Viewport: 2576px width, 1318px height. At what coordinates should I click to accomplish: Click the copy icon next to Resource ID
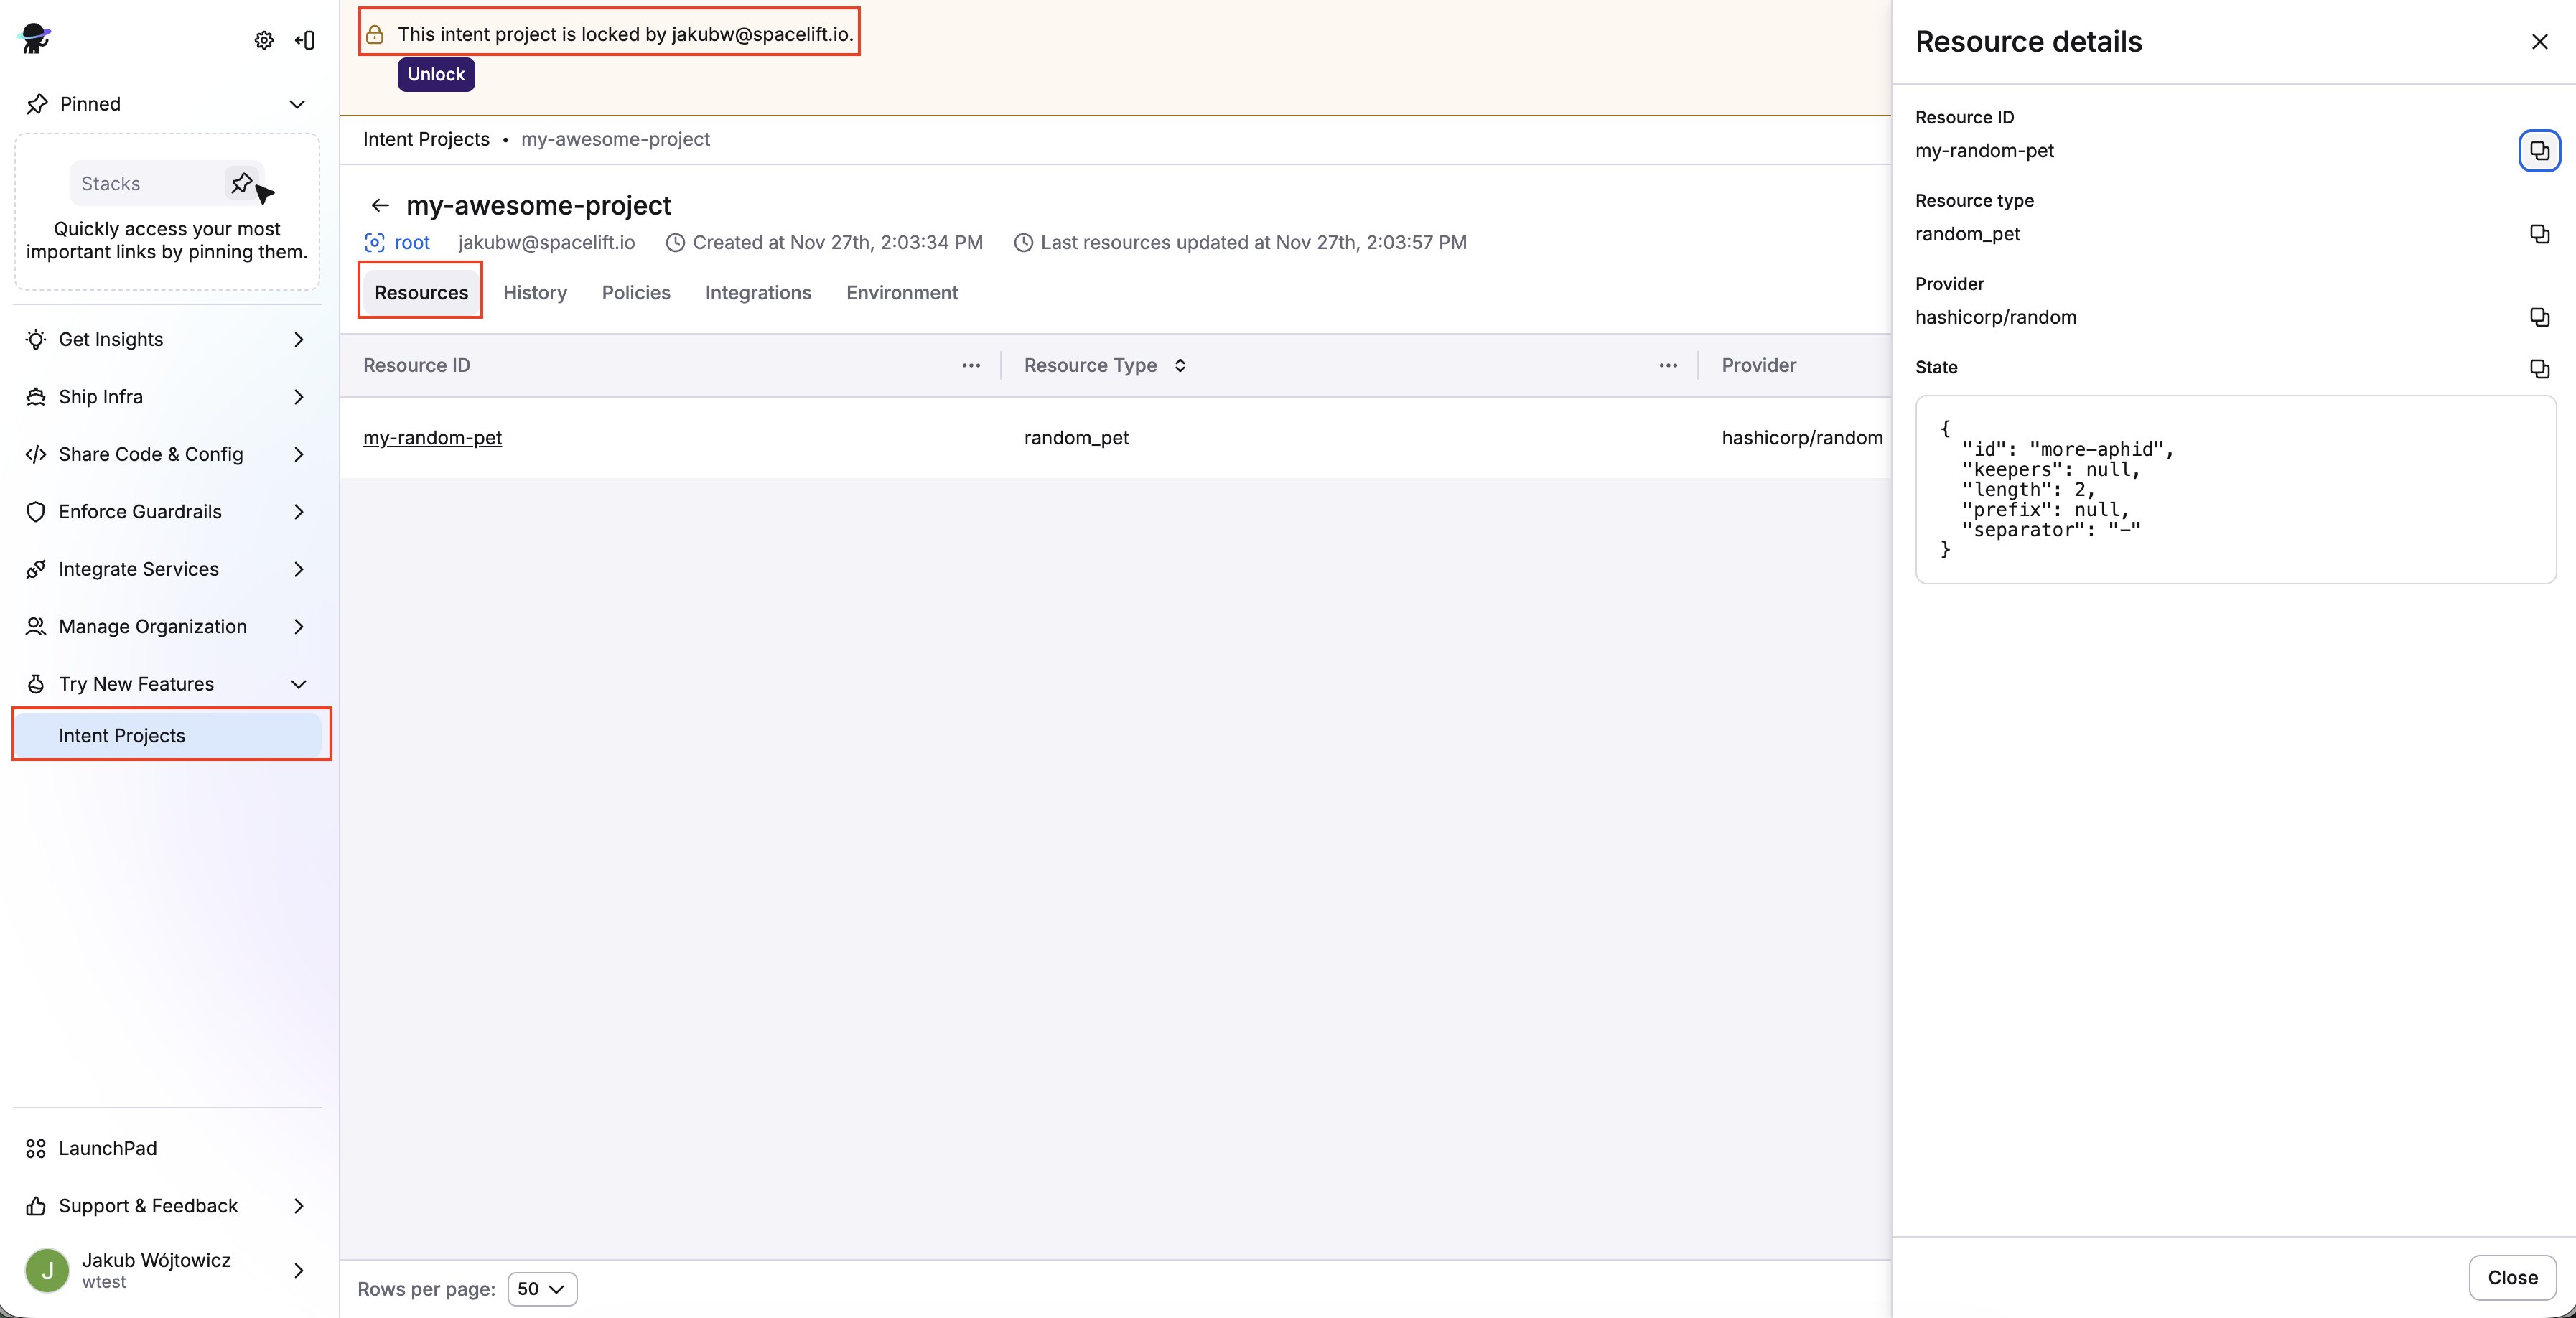(2540, 150)
